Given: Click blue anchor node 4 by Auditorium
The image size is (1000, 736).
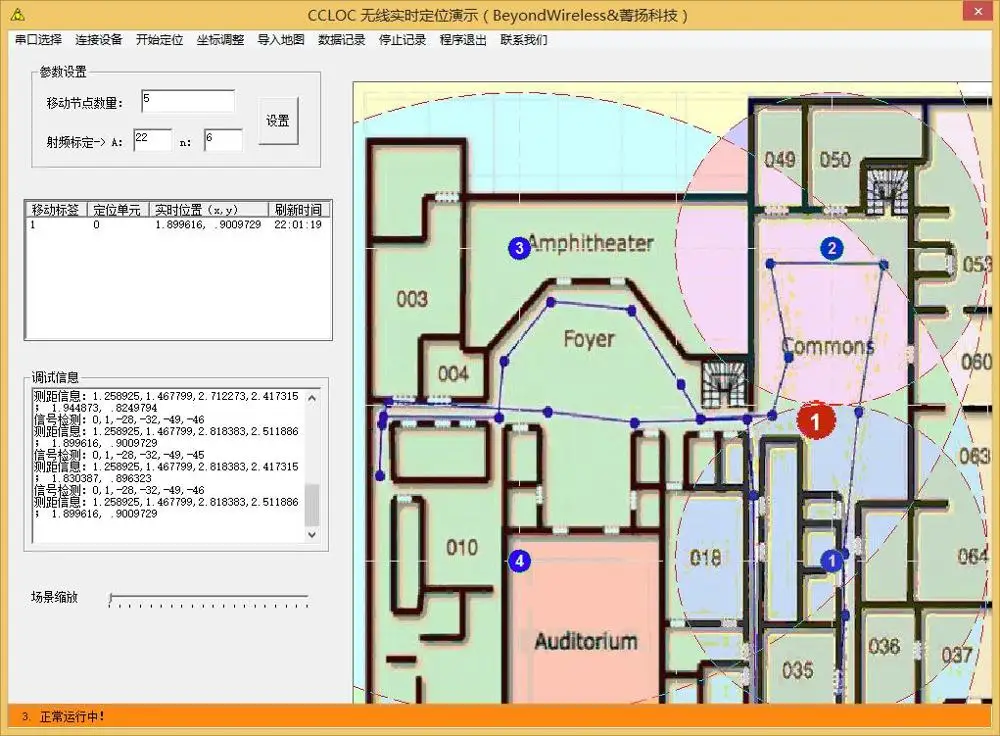Looking at the screenshot, I should (x=520, y=561).
